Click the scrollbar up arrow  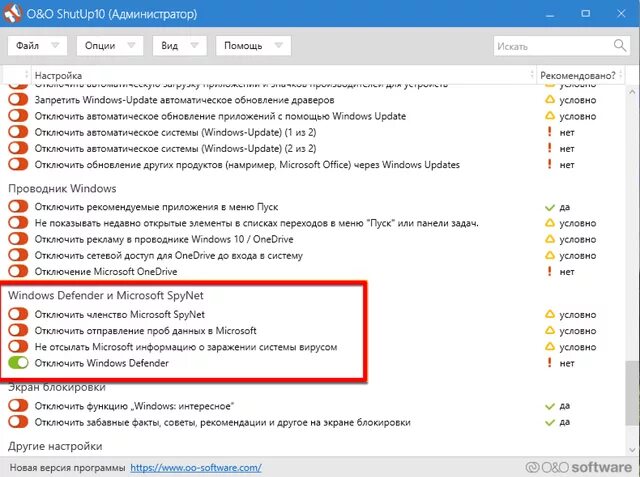click(x=632, y=92)
